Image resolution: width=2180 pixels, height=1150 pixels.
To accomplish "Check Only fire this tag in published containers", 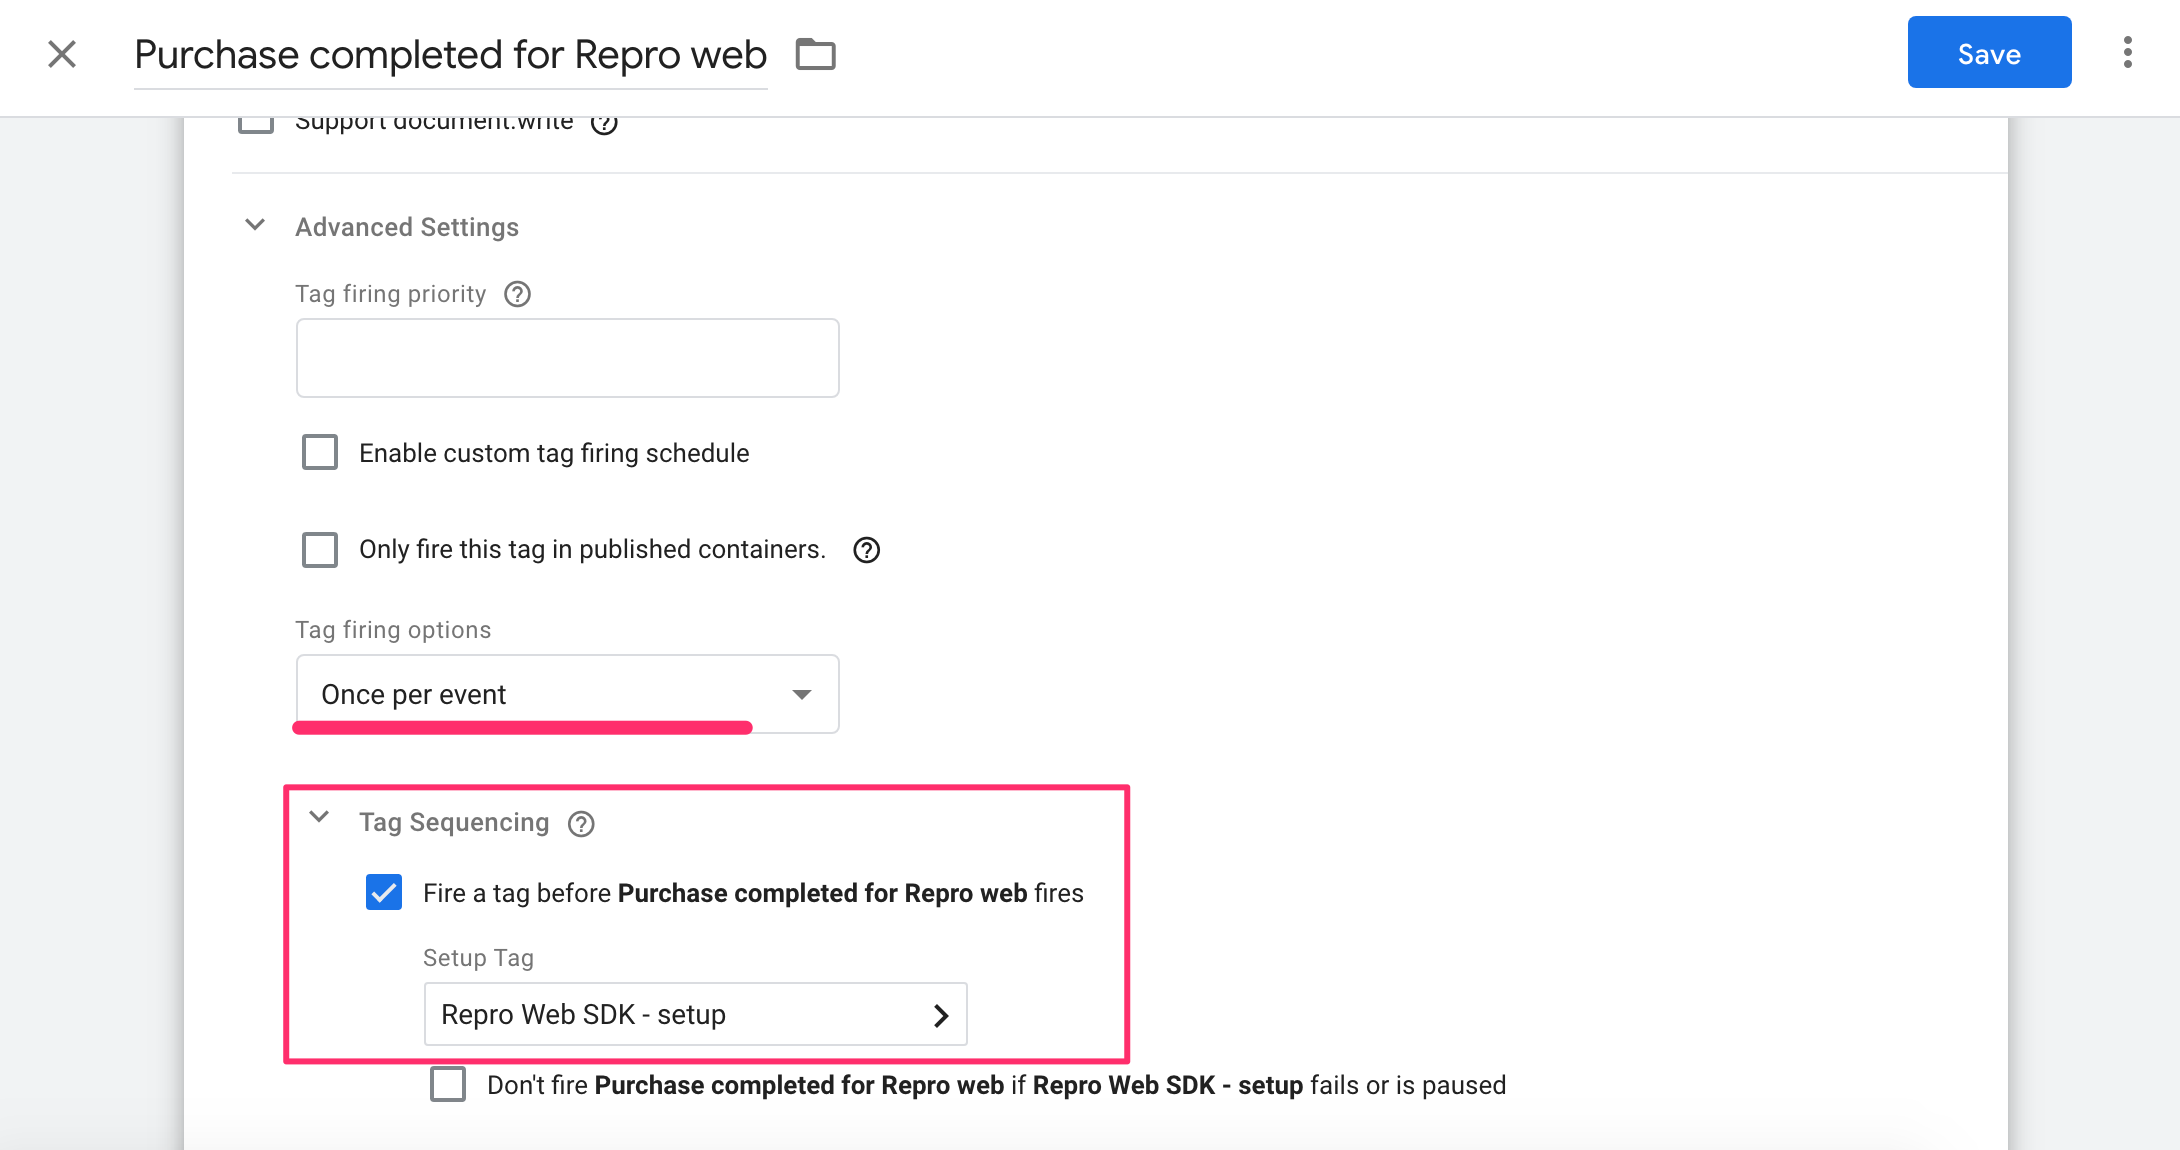I will tap(320, 549).
